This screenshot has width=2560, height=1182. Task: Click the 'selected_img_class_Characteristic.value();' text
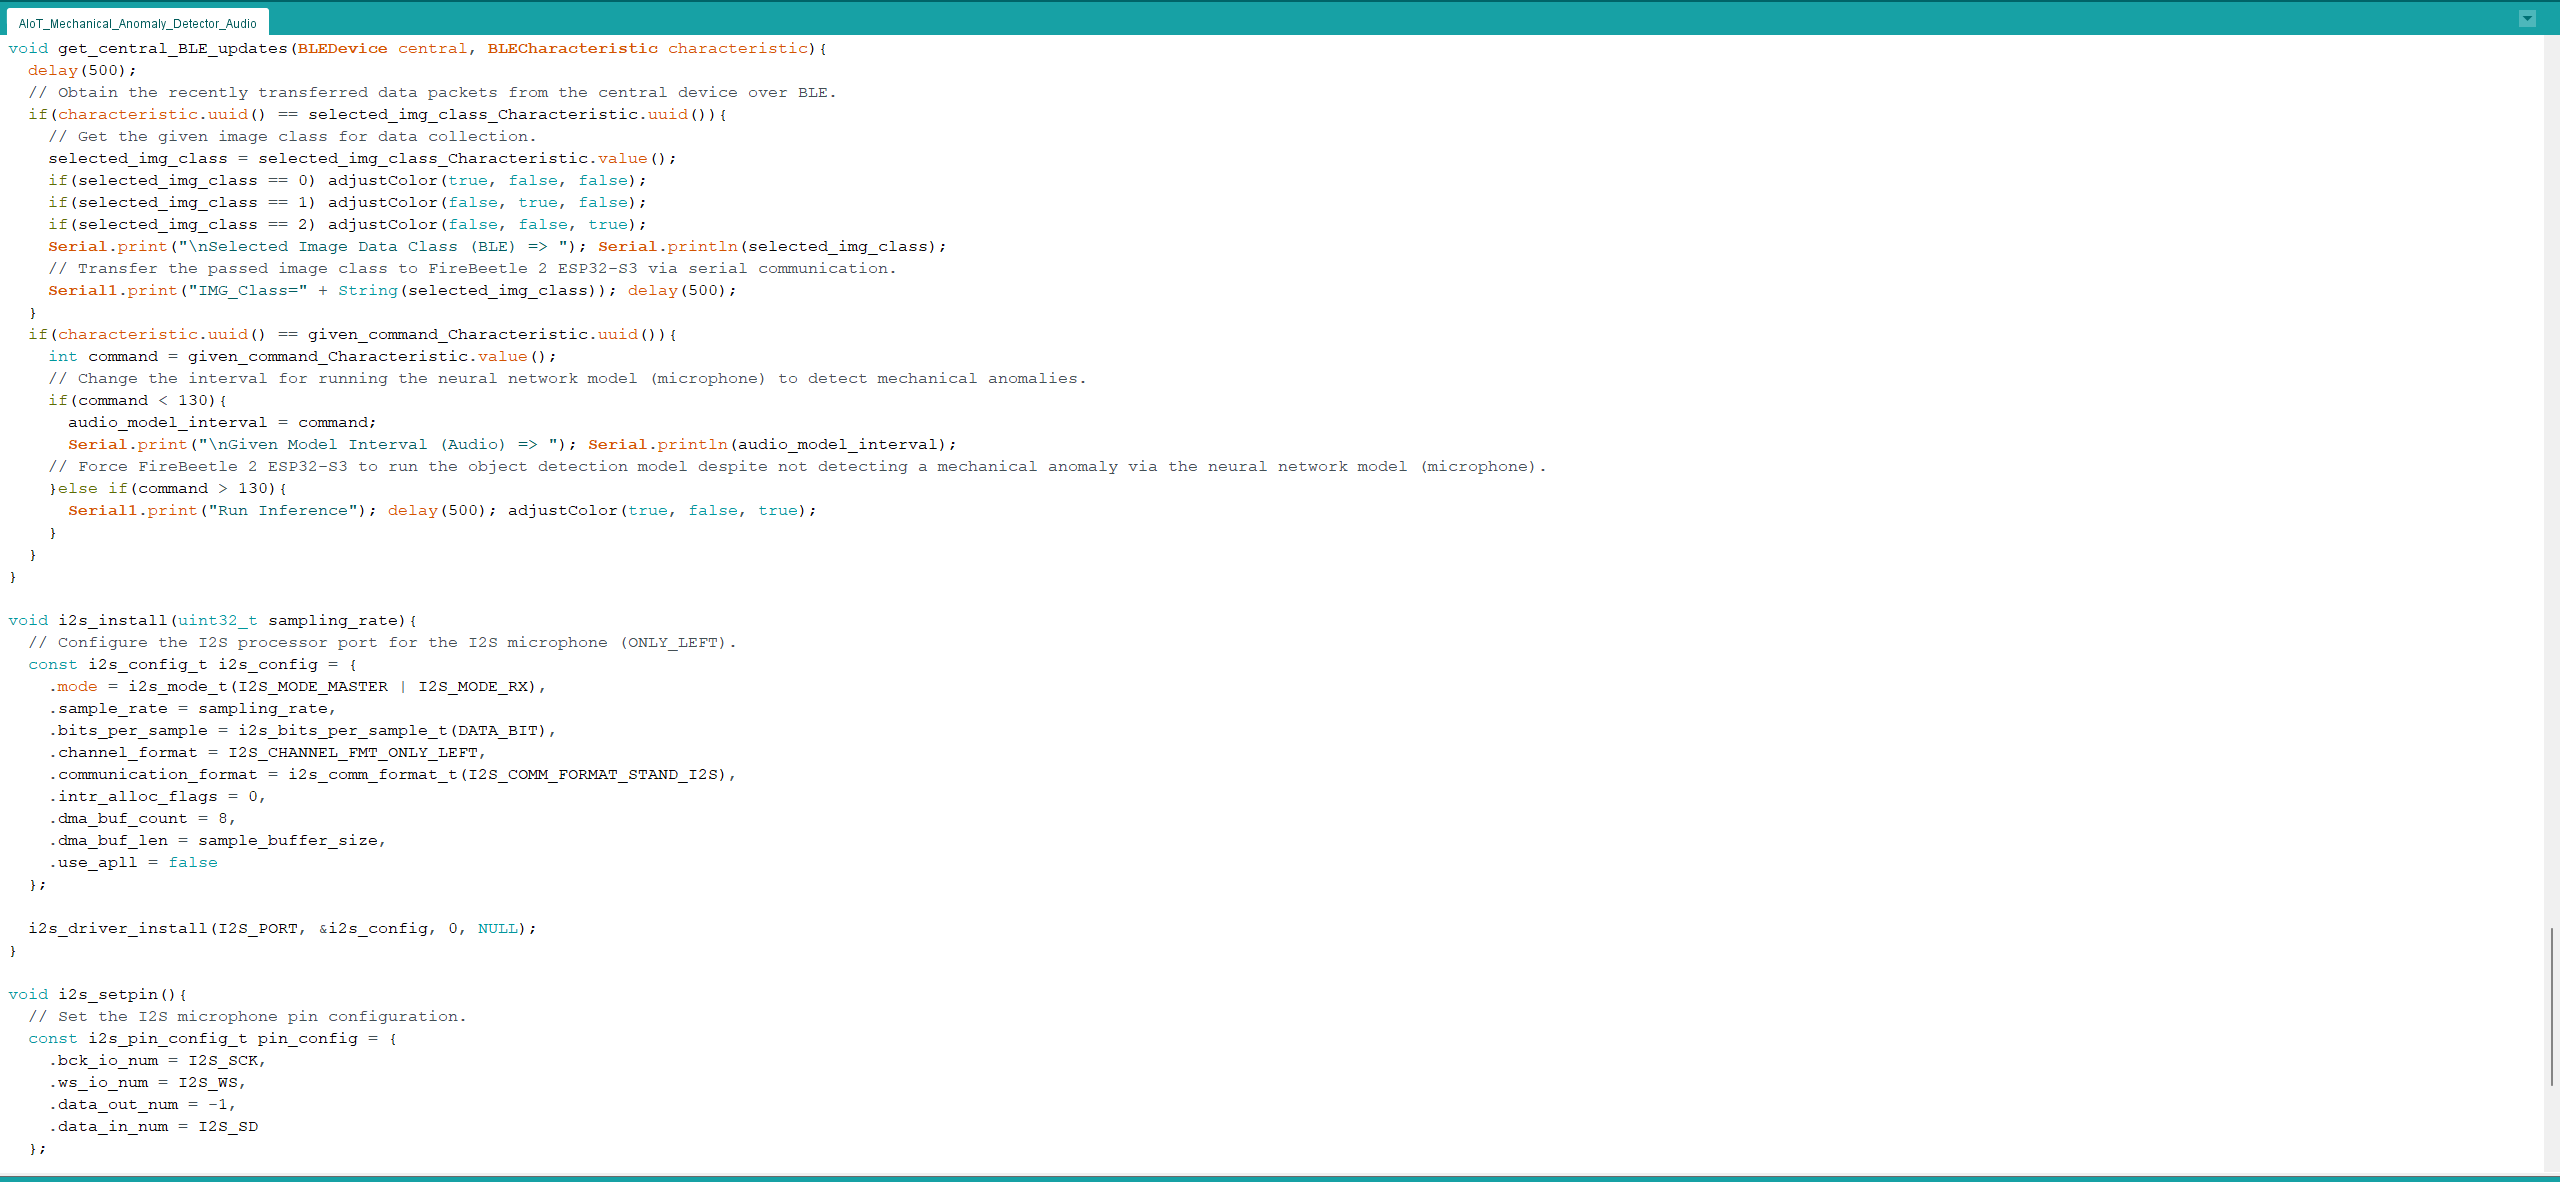pos(467,158)
